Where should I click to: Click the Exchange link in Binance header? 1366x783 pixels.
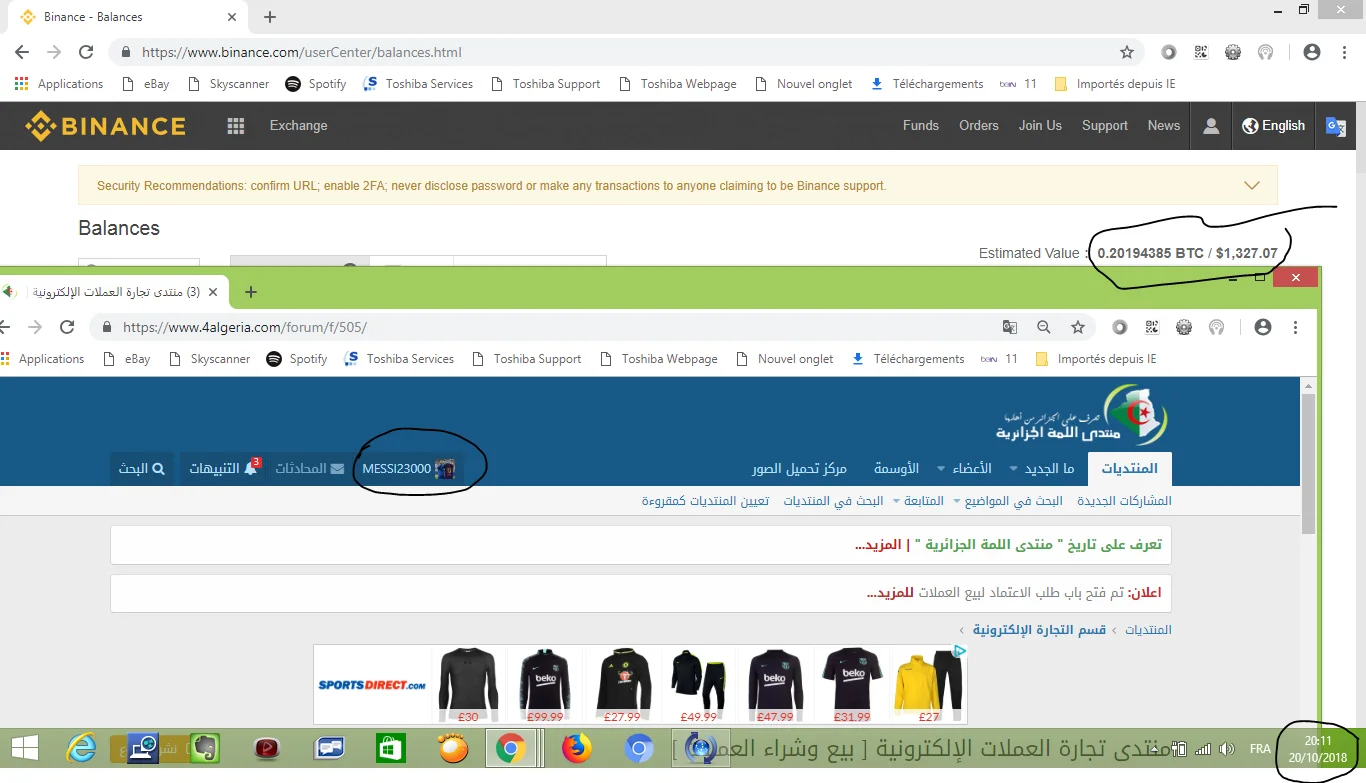298,126
